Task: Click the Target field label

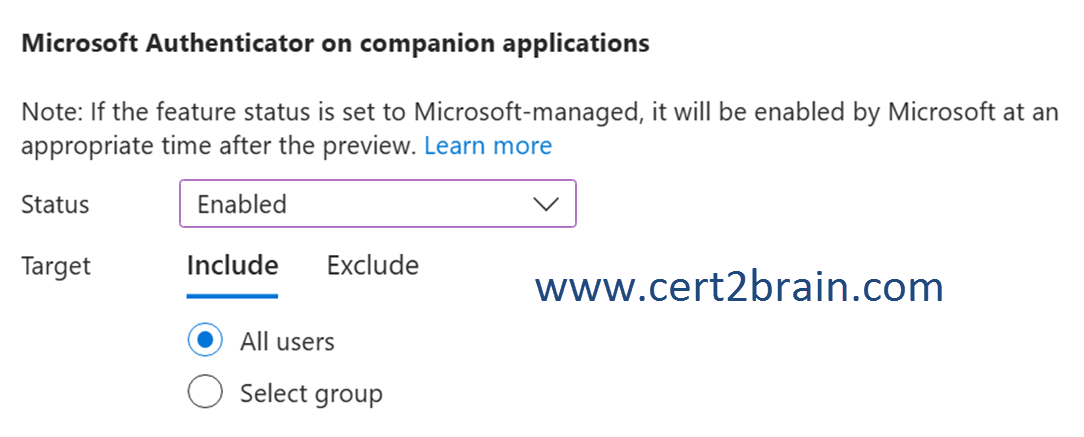Action: point(56,267)
